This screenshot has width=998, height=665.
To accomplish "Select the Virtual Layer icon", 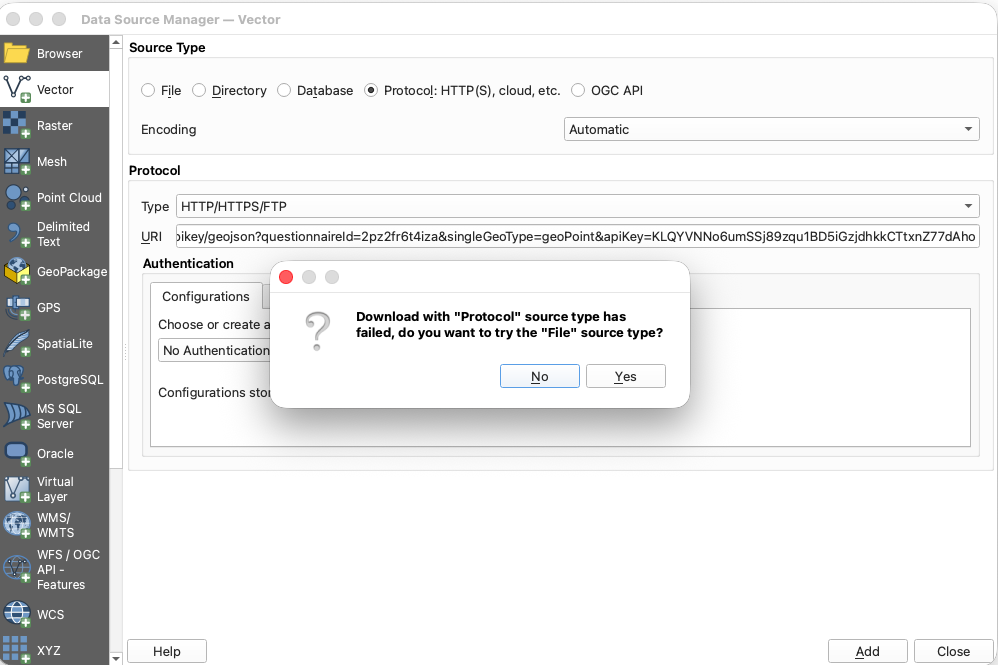I will point(17,489).
